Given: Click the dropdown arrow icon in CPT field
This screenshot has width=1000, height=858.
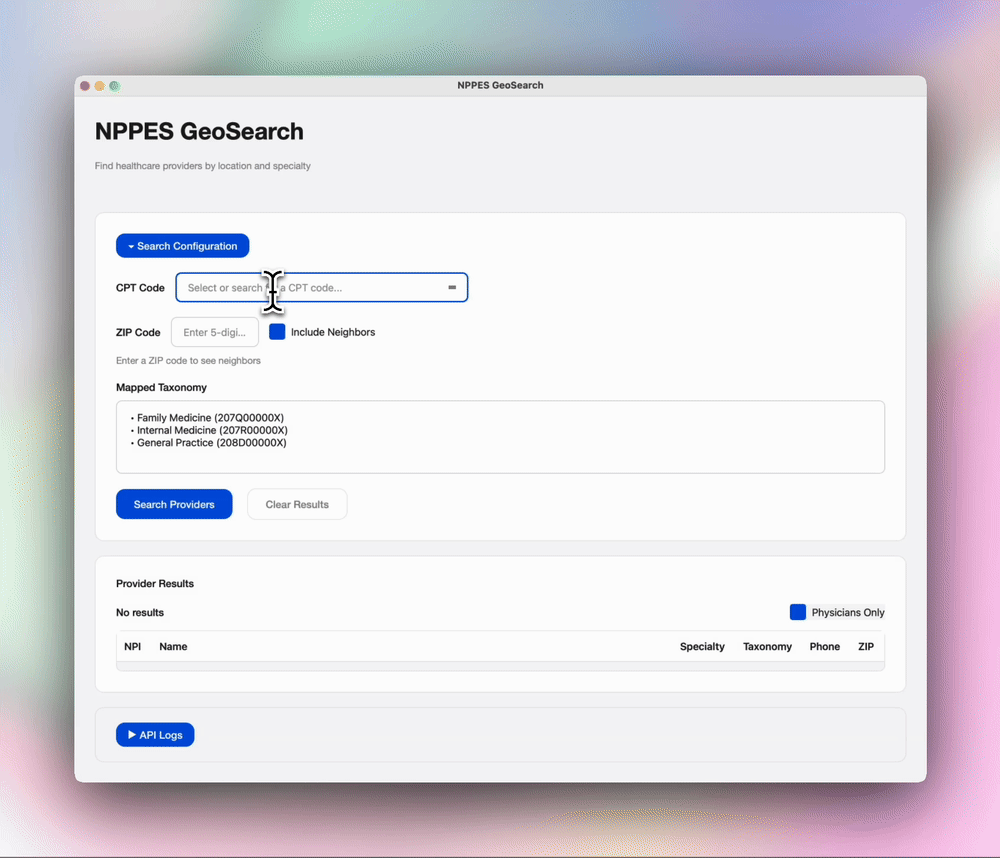Looking at the screenshot, I should 453,287.
